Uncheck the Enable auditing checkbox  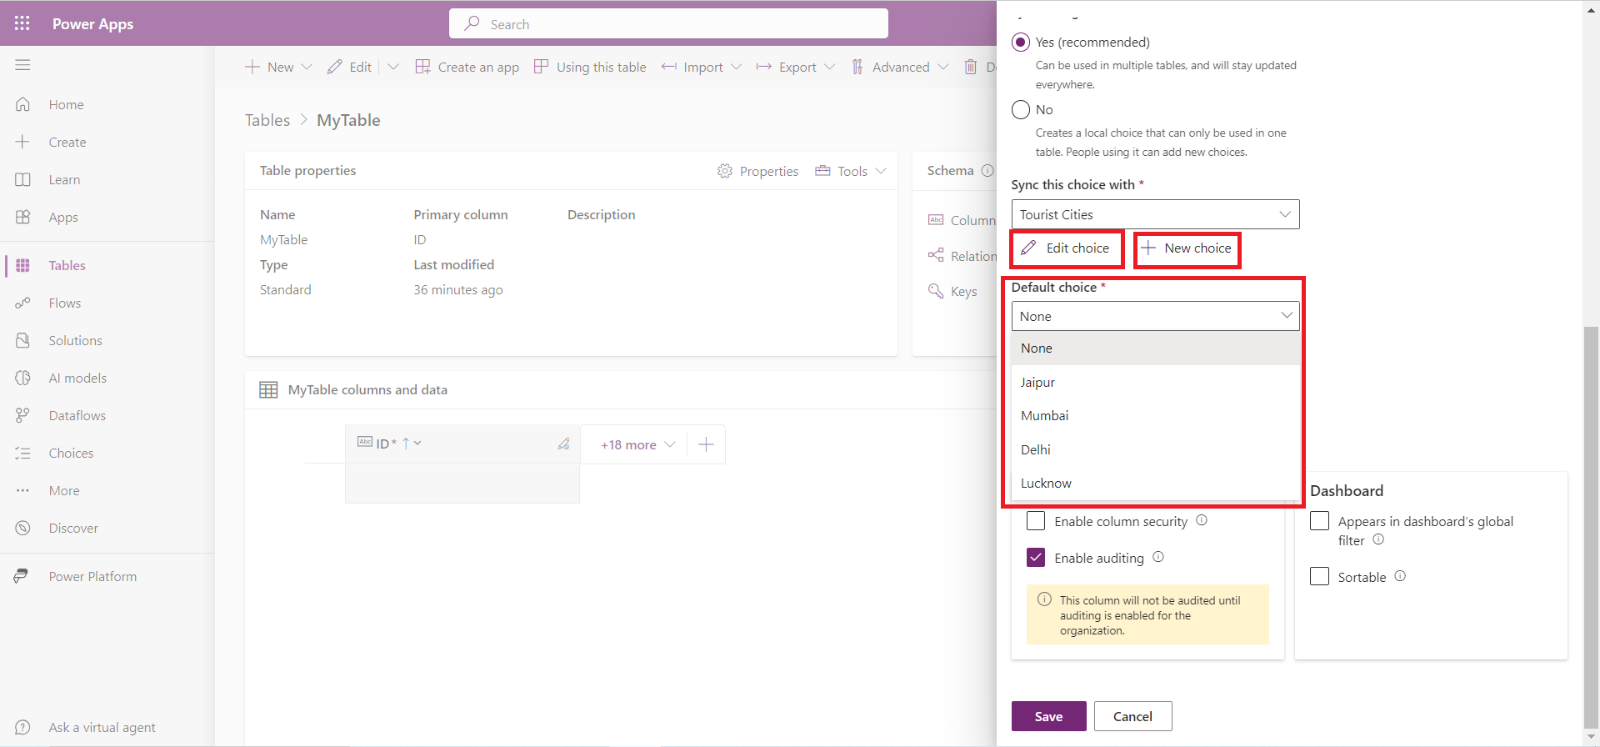[x=1036, y=558]
